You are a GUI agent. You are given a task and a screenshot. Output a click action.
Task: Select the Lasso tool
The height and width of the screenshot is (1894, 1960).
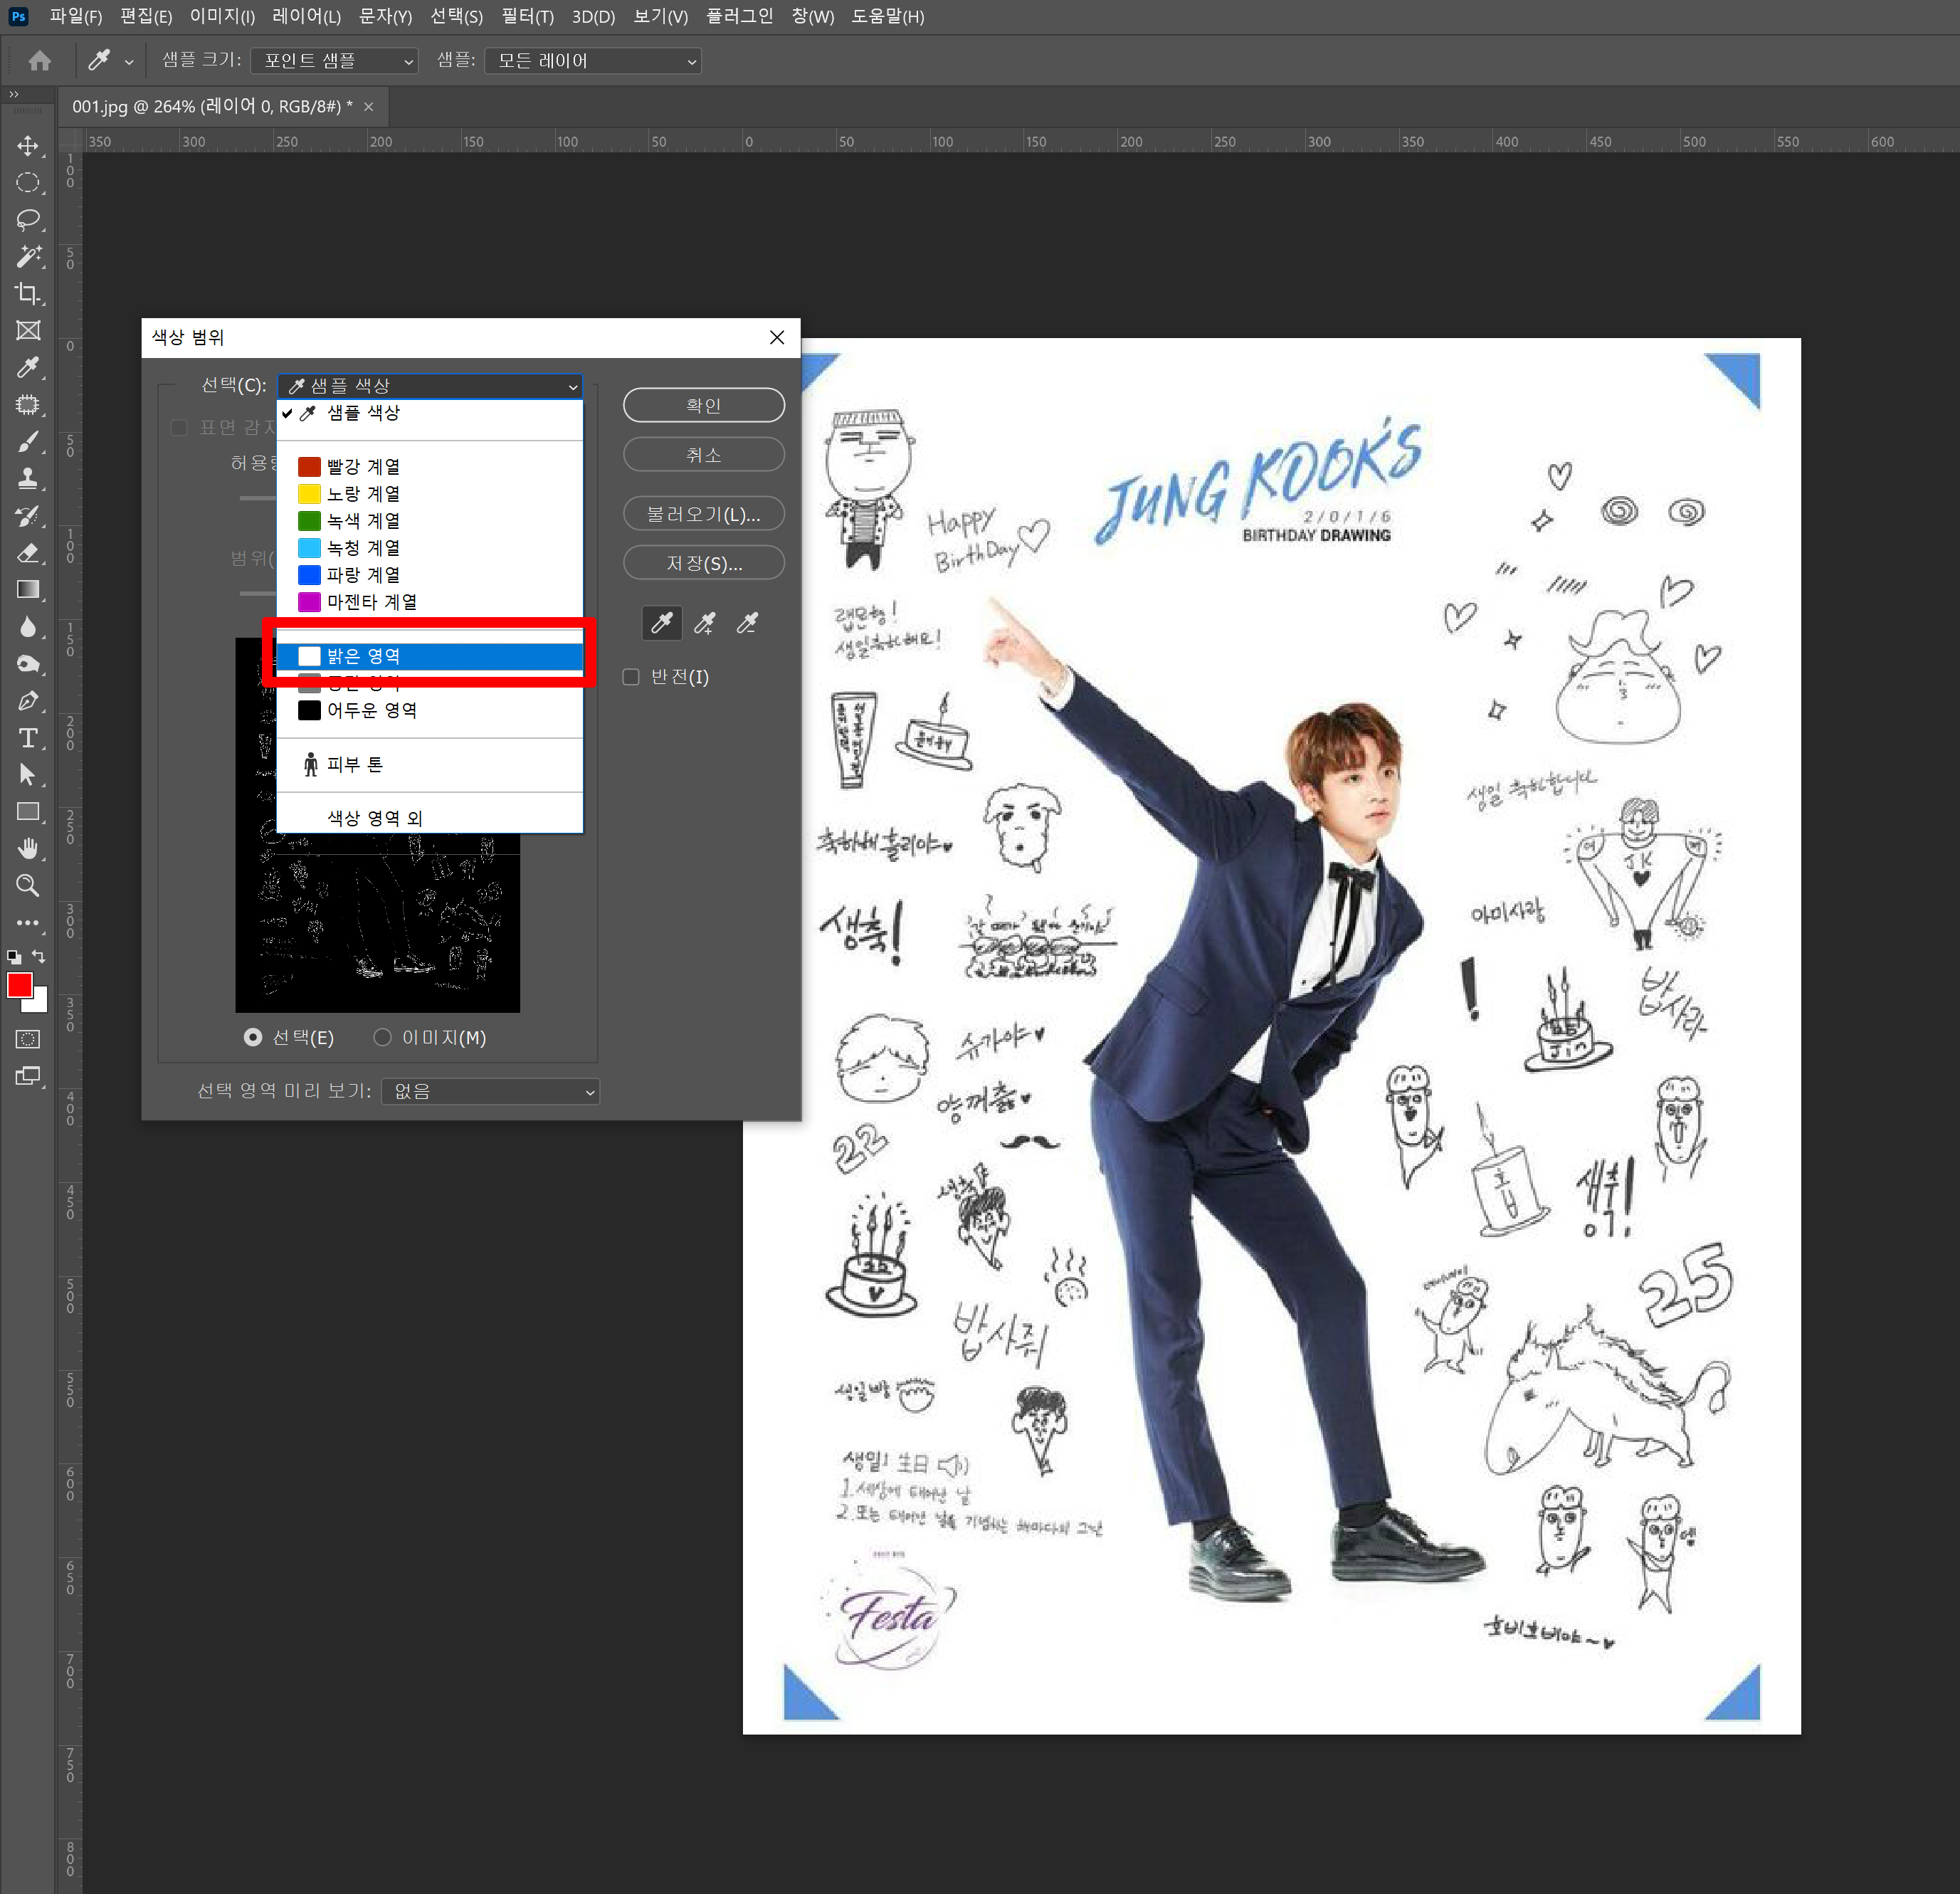tap(28, 219)
